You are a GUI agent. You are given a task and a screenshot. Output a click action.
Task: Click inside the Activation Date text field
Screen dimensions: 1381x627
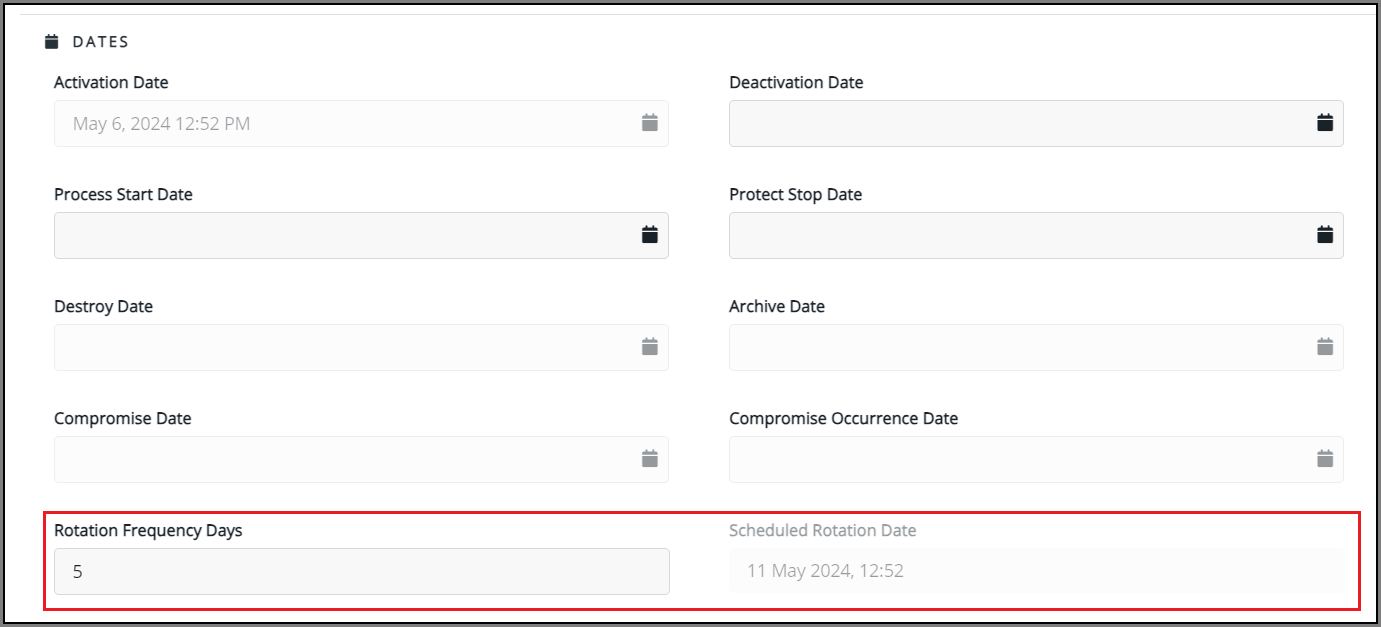coord(340,124)
